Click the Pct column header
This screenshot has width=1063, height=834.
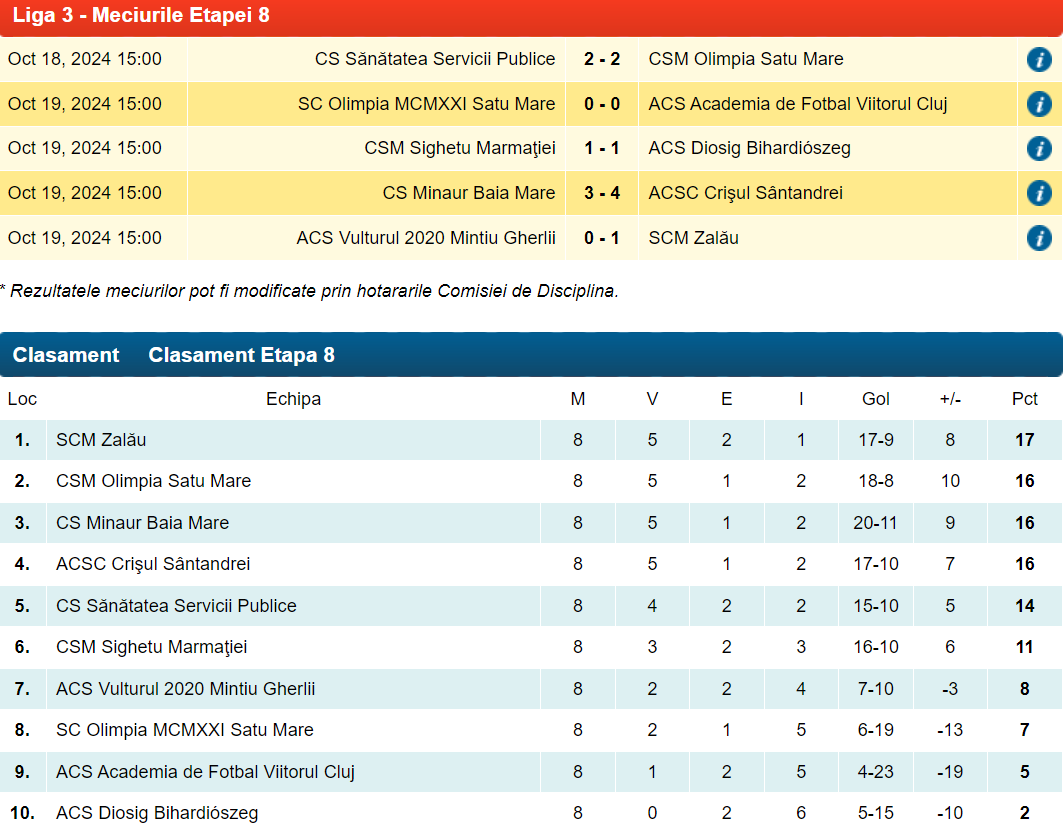(x=1024, y=399)
